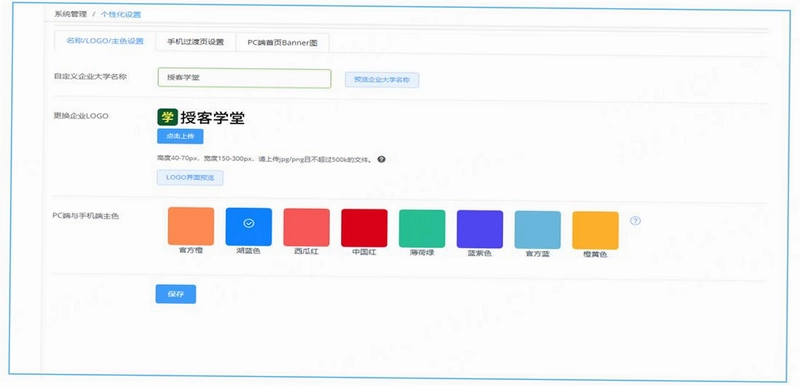Image resolution: width=800 pixels, height=386 pixels.
Task: Click the 点击上传 button
Action: pos(180,137)
